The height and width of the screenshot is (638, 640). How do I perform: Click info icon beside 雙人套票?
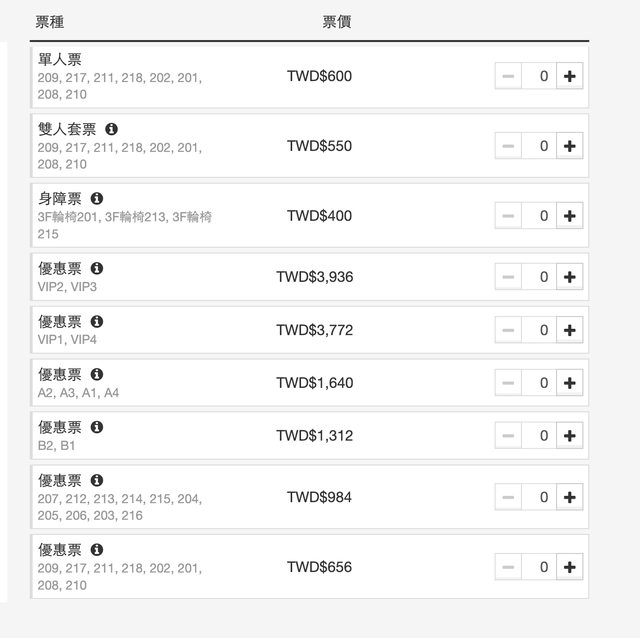coord(111,129)
